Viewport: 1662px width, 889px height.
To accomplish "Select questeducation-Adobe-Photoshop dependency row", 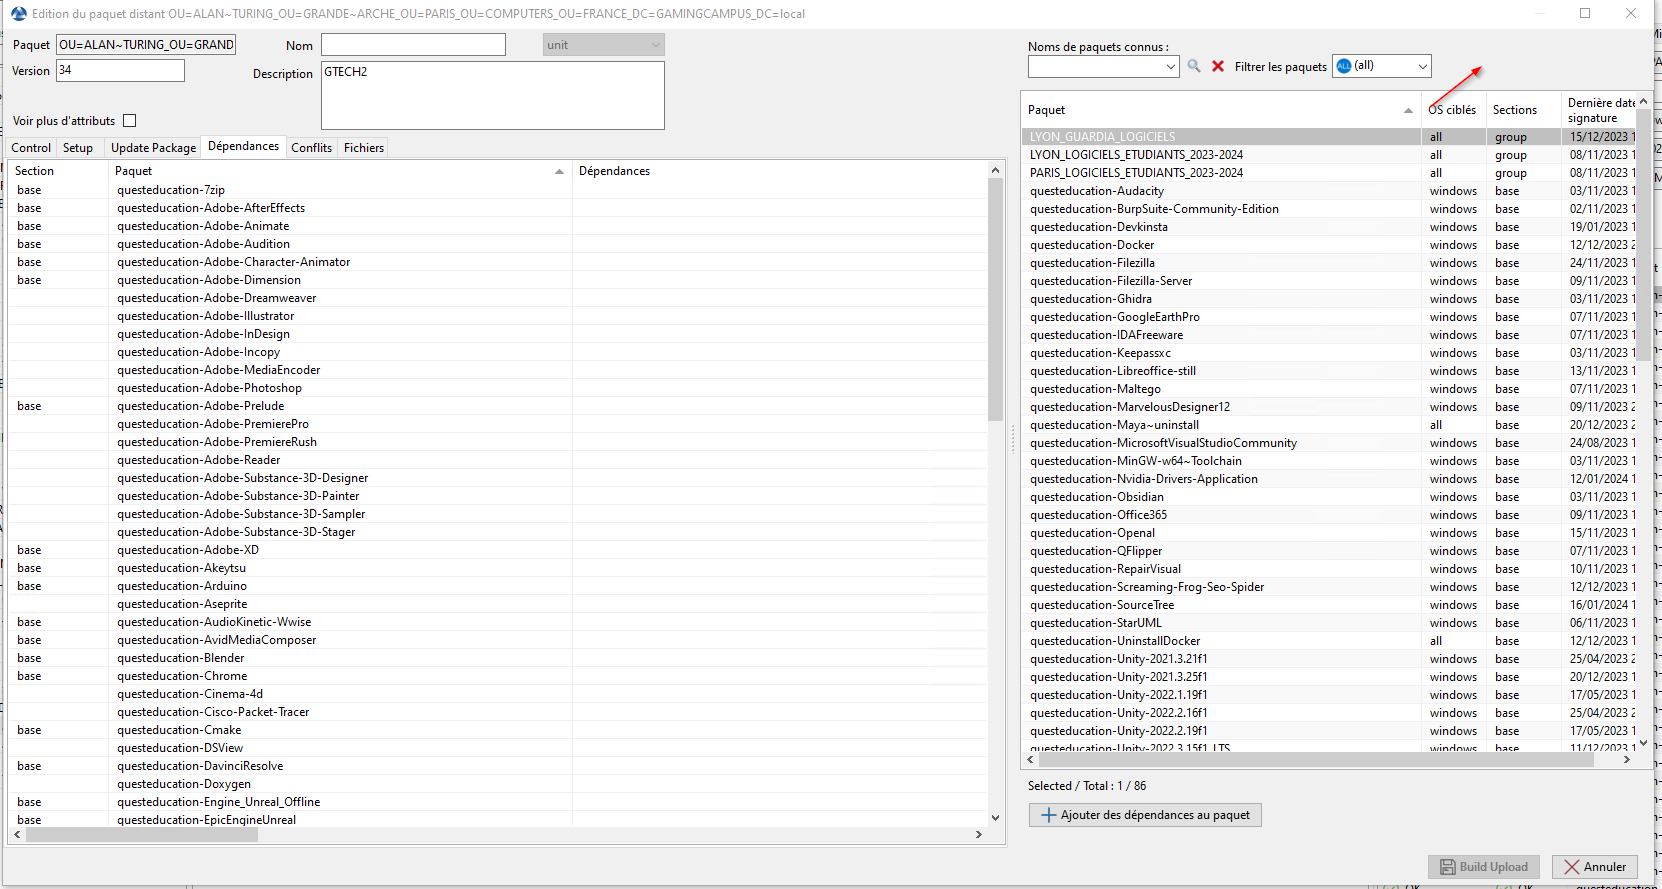I will click(x=498, y=388).
